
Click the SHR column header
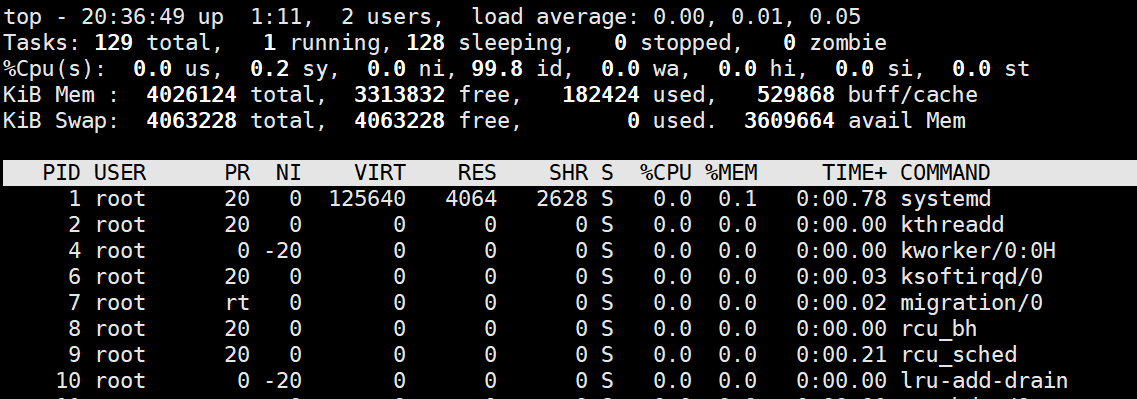coord(568,173)
